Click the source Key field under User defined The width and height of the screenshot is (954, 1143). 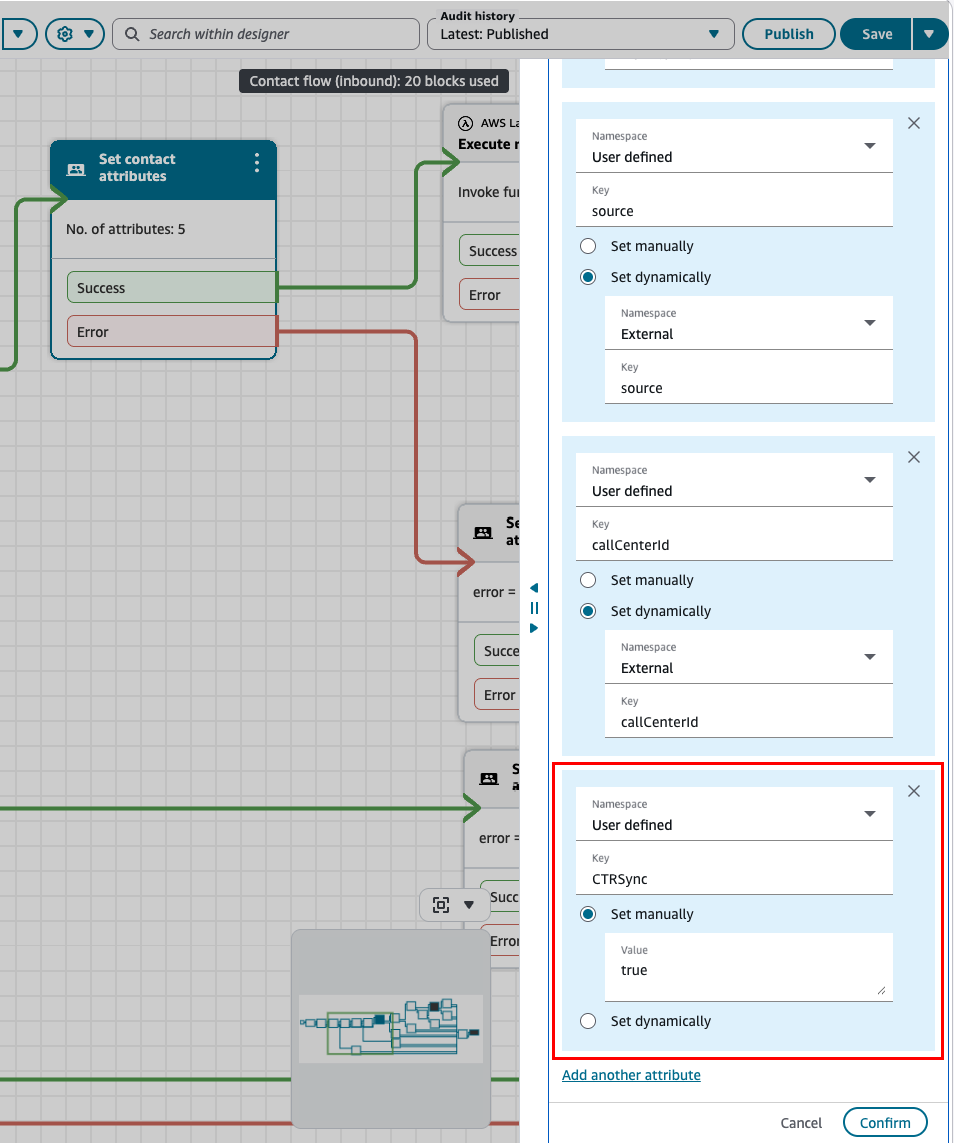click(734, 200)
